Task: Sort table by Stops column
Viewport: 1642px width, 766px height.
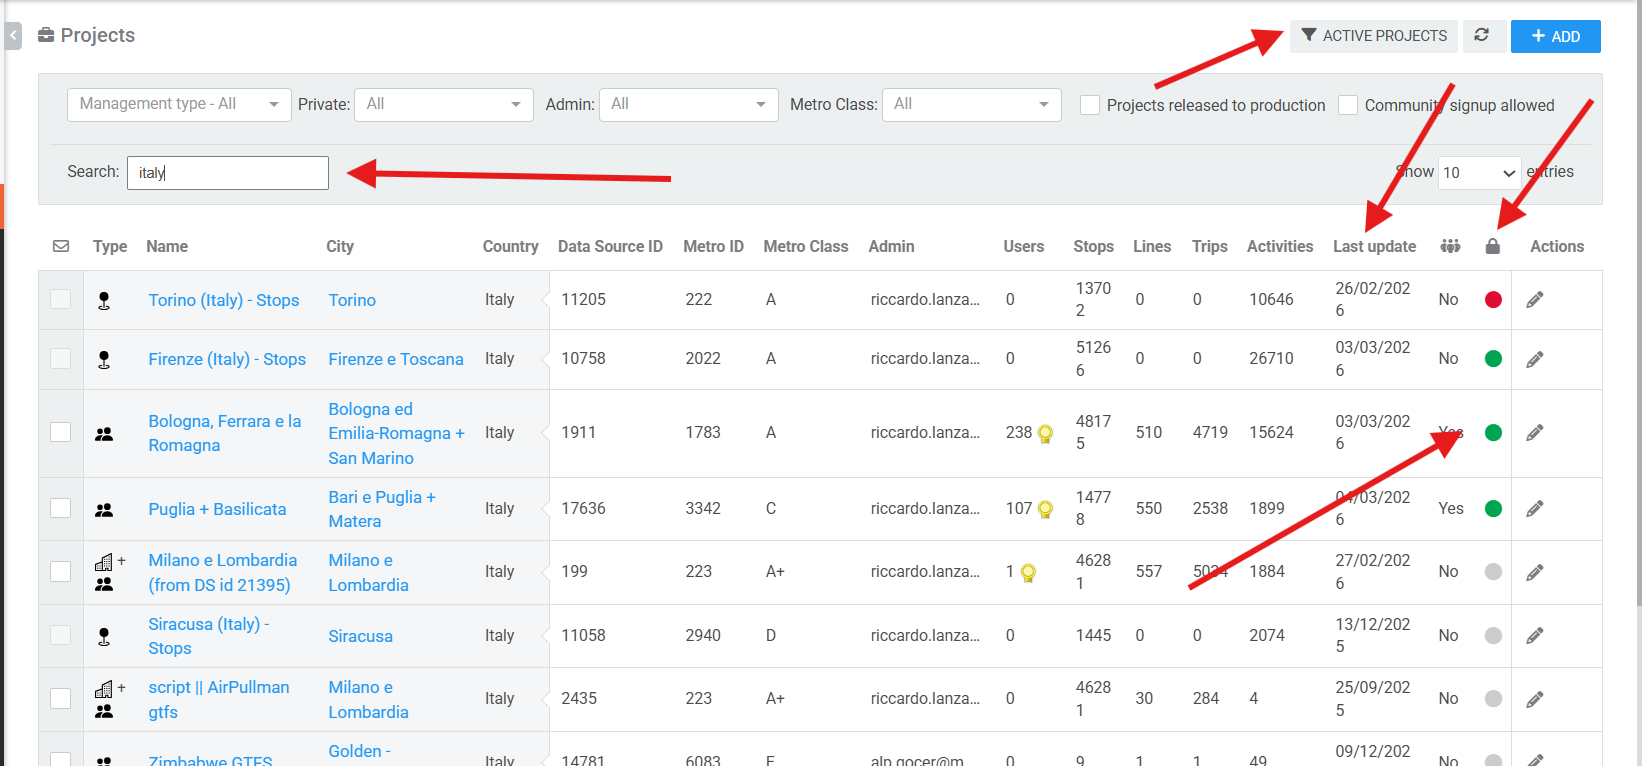Action: pyautogui.click(x=1094, y=246)
